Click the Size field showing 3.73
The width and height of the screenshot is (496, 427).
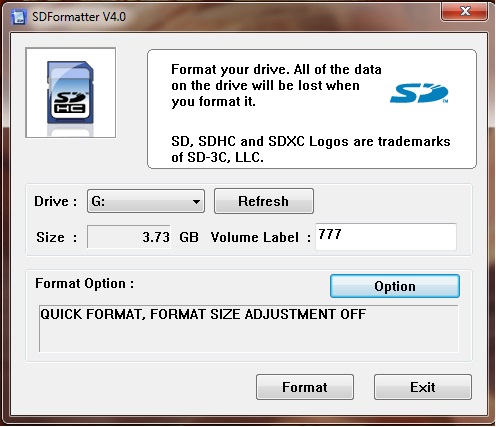pyautogui.click(x=129, y=237)
